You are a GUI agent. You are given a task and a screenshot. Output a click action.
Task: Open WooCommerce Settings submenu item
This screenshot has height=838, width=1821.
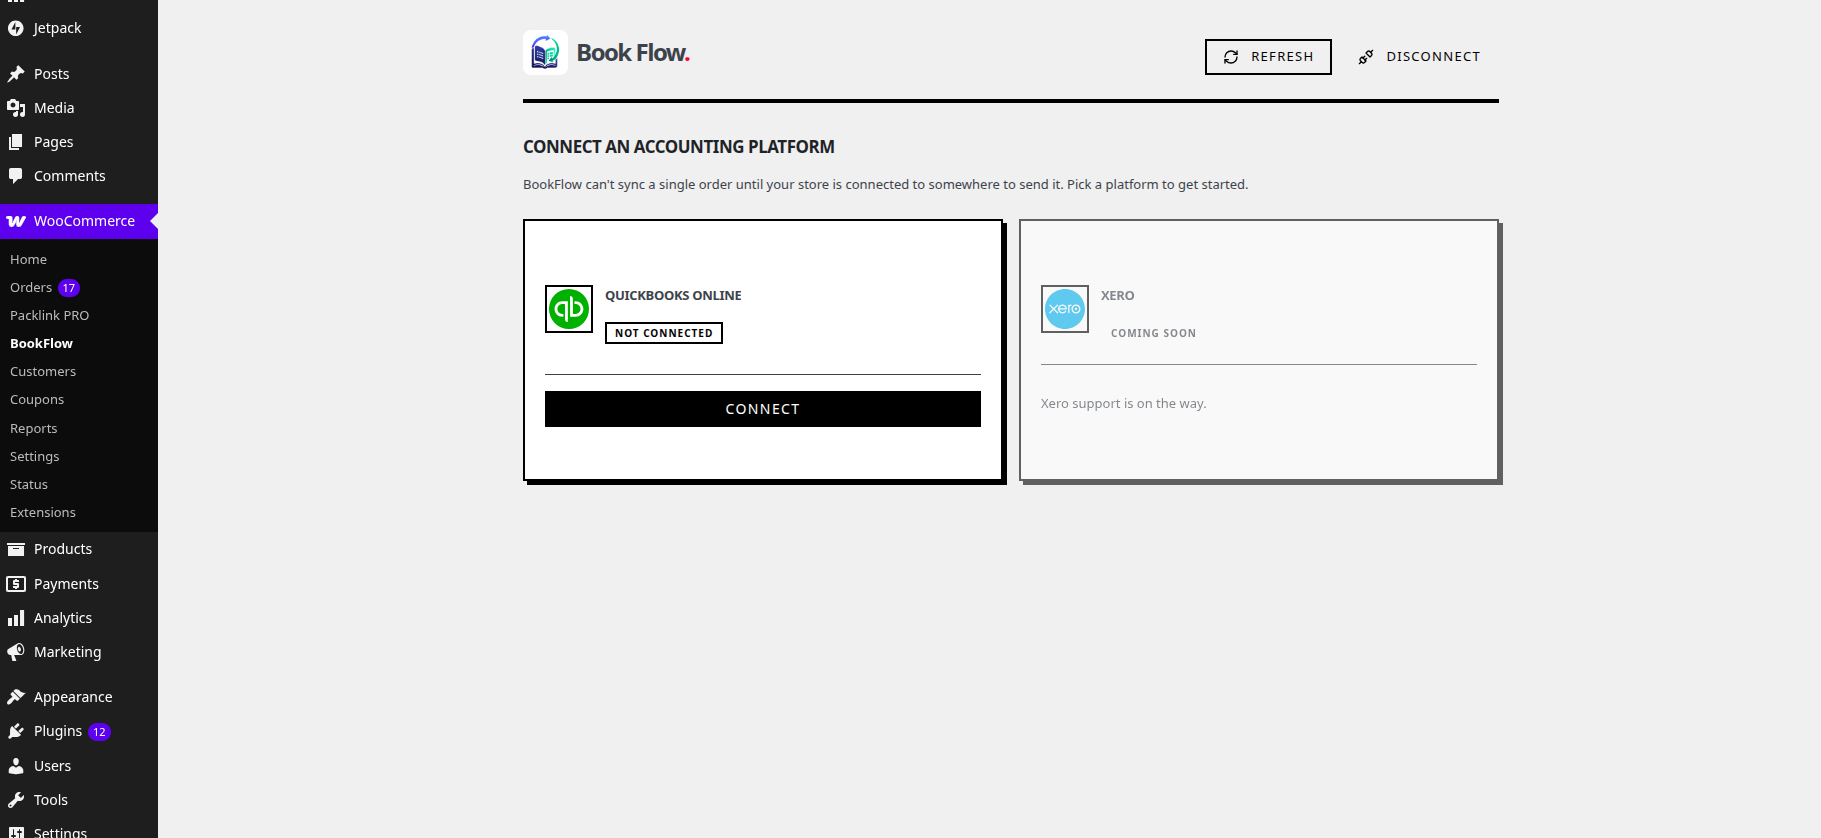(x=35, y=457)
